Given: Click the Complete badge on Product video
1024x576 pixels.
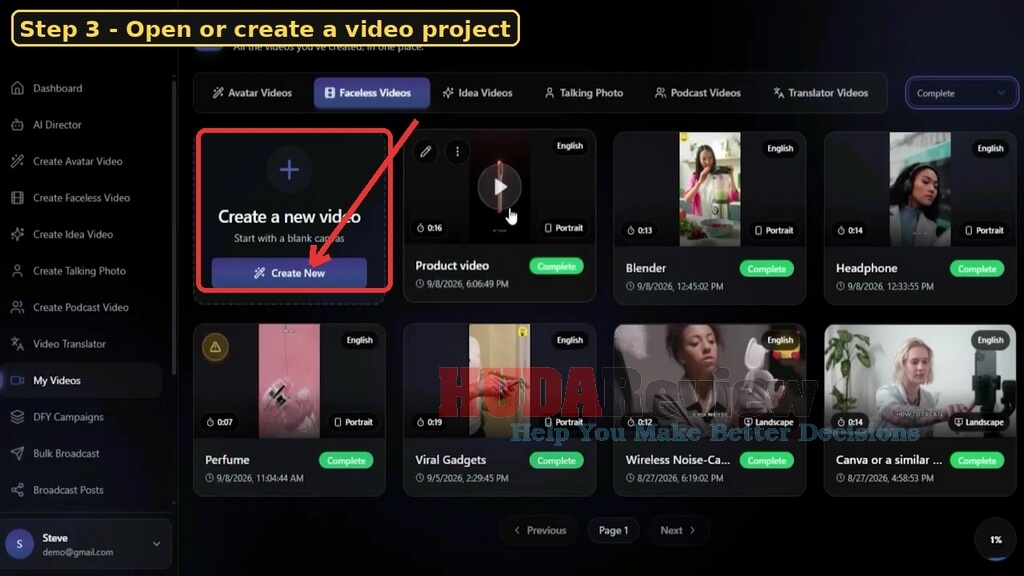Looking at the screenshot, I should point(556,266).
